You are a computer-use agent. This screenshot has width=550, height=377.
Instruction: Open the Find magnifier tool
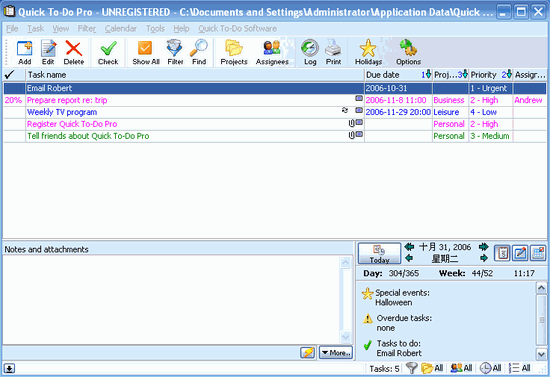pos(199,53)
